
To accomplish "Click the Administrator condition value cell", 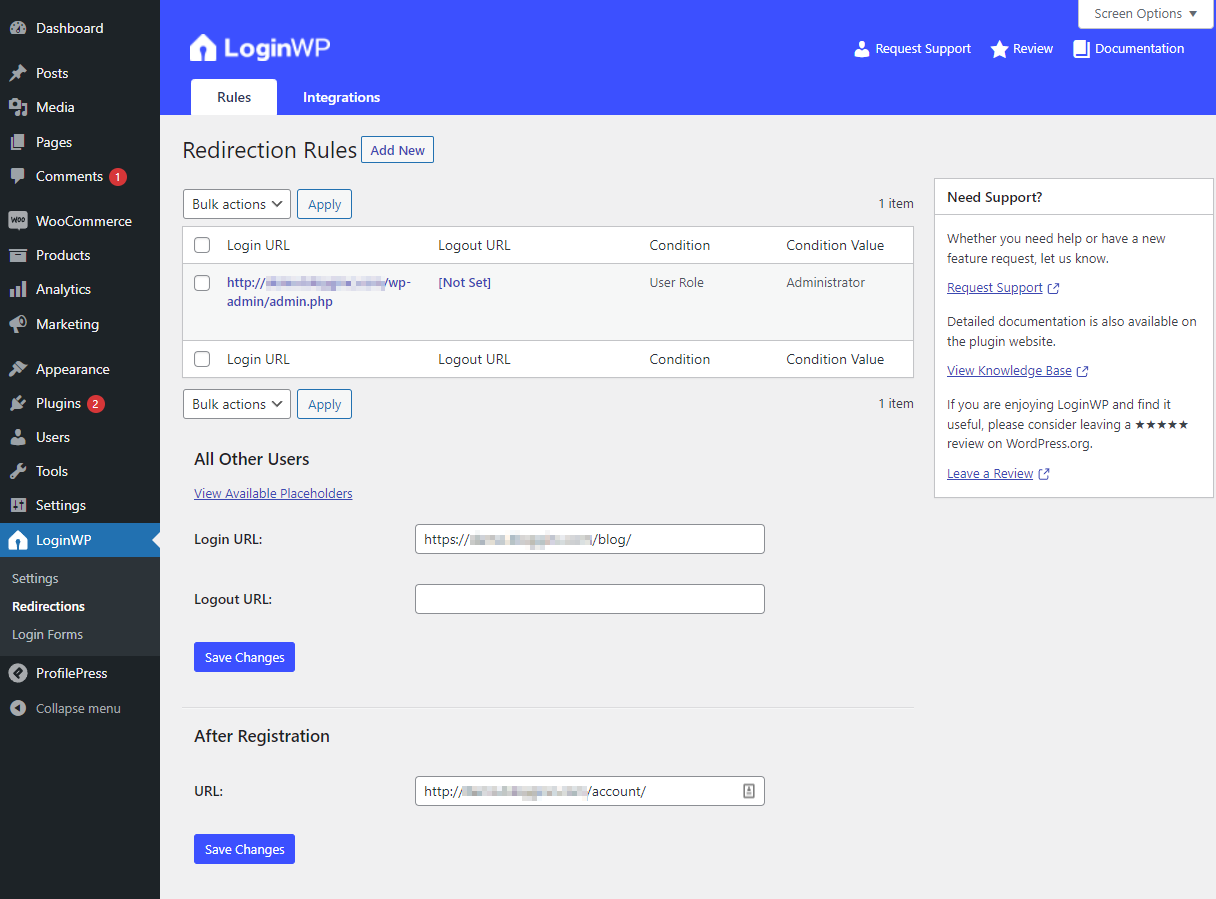I will point(825,283).
